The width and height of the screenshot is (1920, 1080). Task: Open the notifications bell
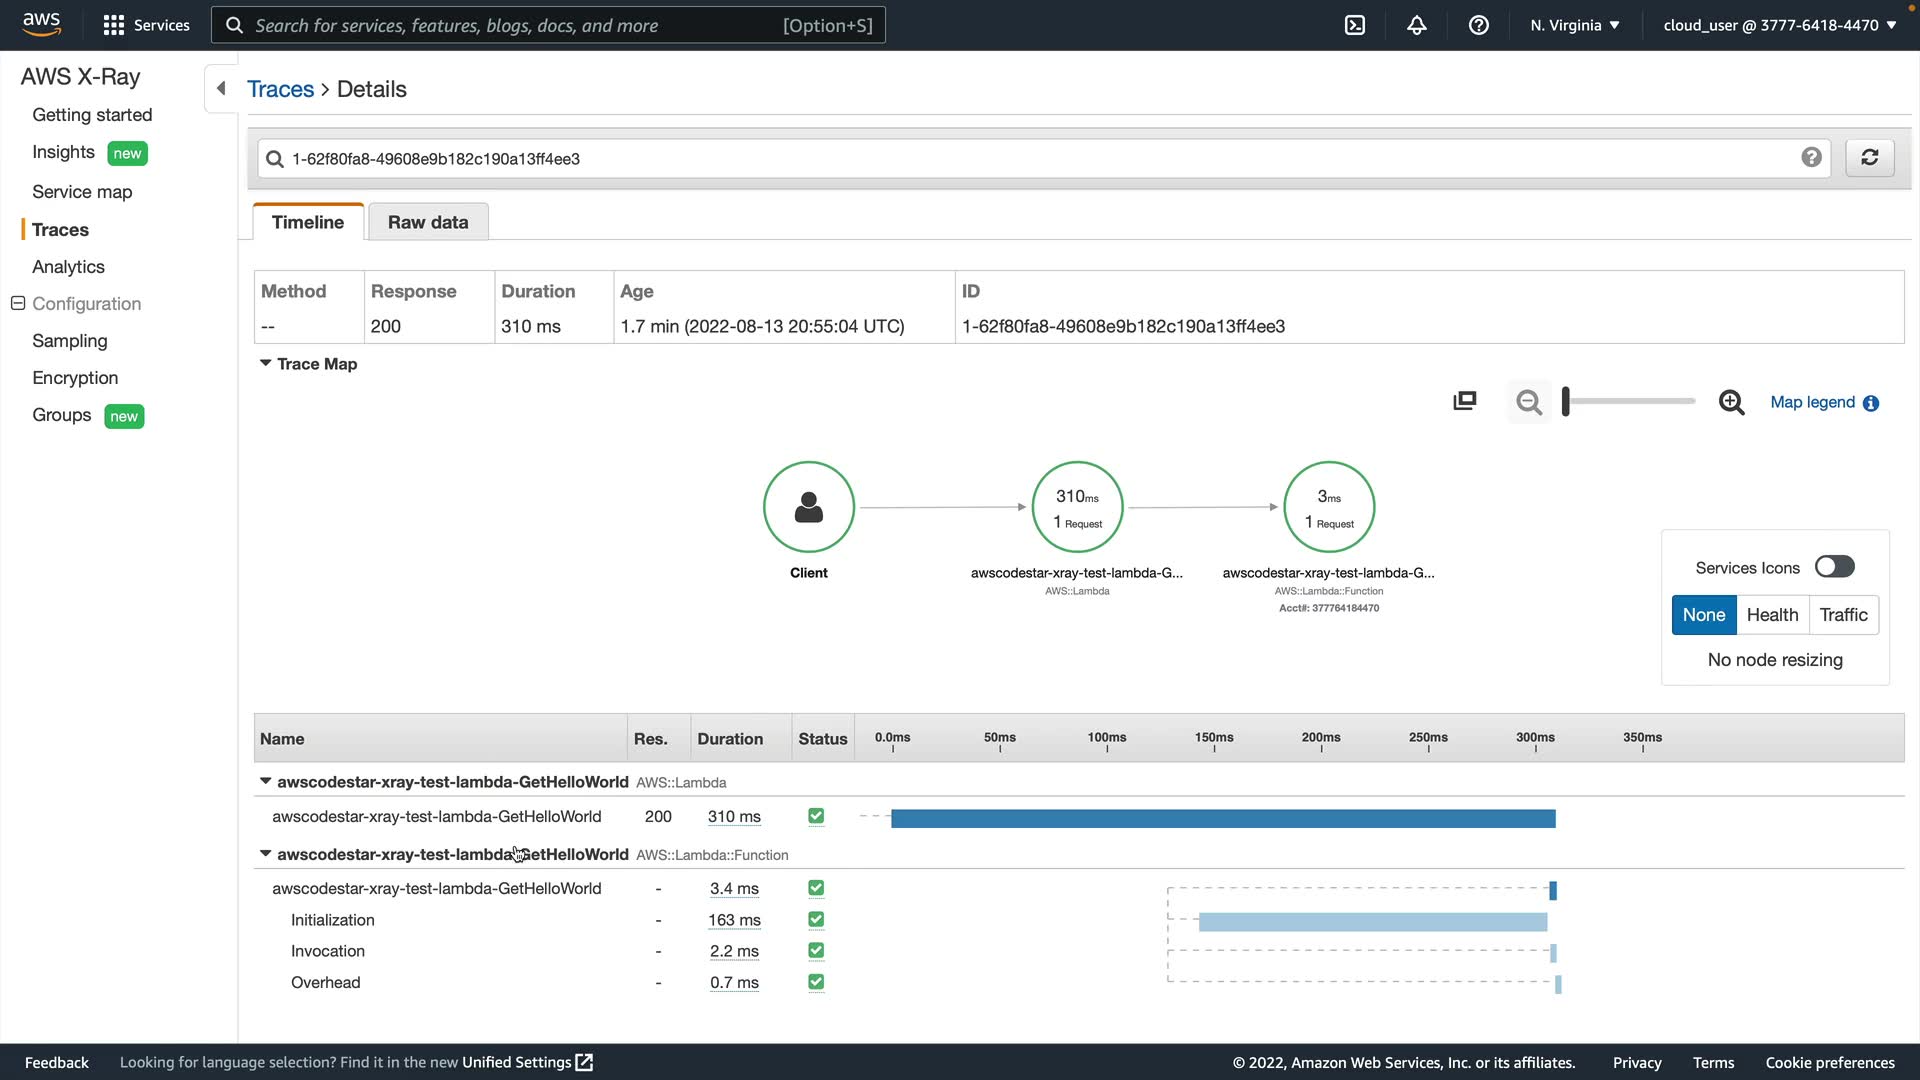[1417, 25]
